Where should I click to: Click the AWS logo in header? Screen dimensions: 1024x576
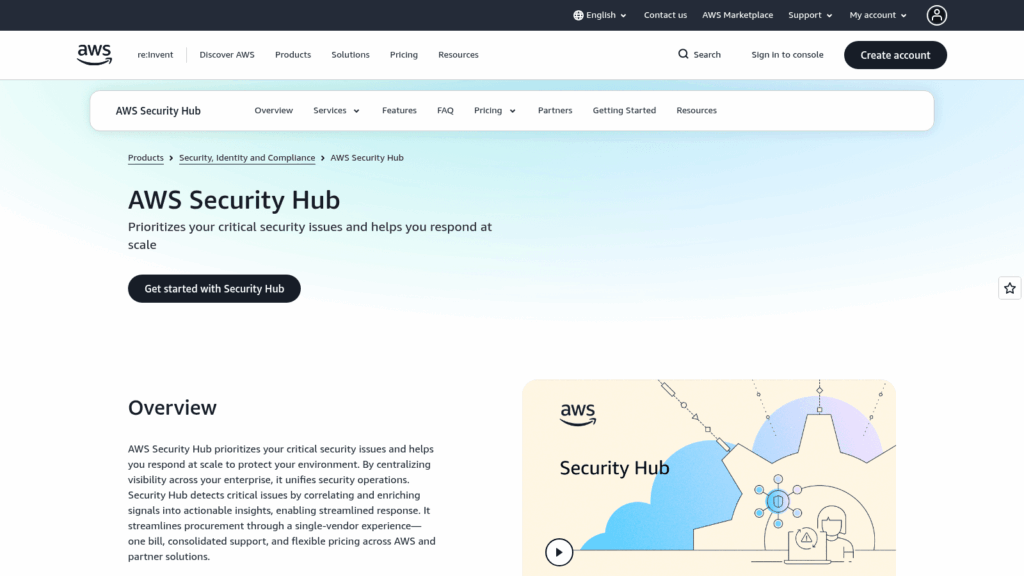[94, 55]
